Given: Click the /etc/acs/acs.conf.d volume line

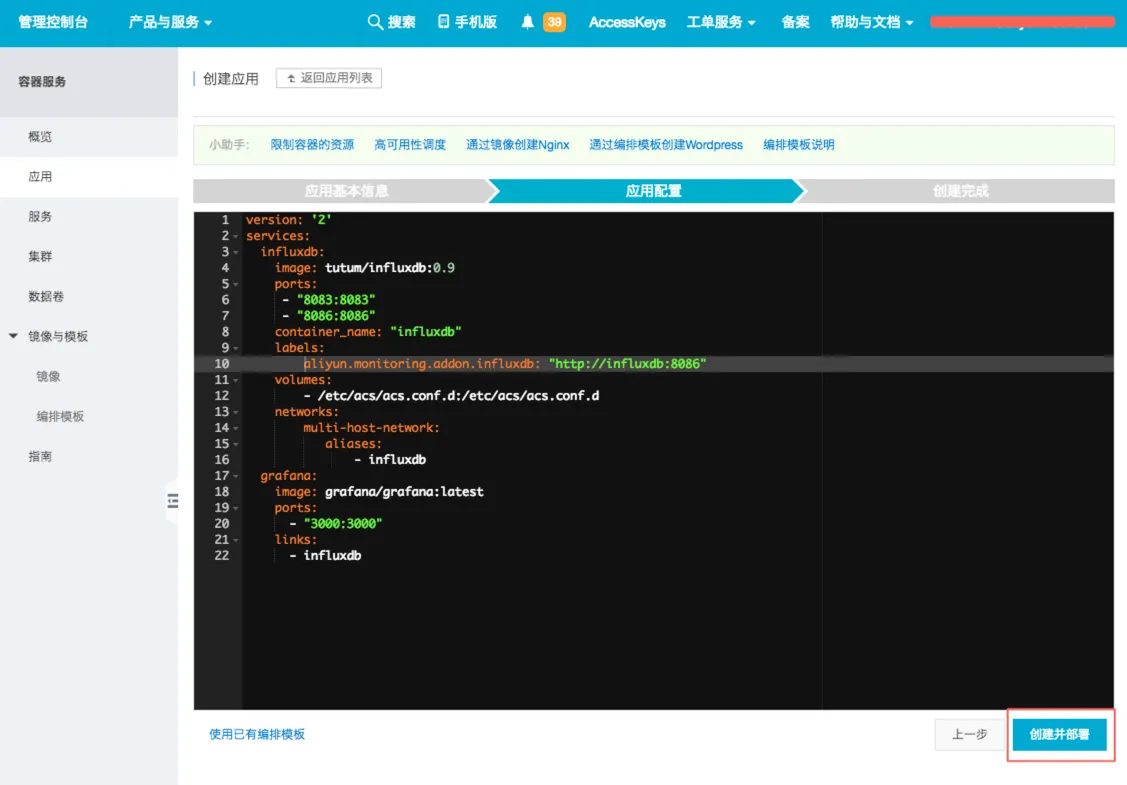Looking at the screenshot, I should [x=458, y=396].
